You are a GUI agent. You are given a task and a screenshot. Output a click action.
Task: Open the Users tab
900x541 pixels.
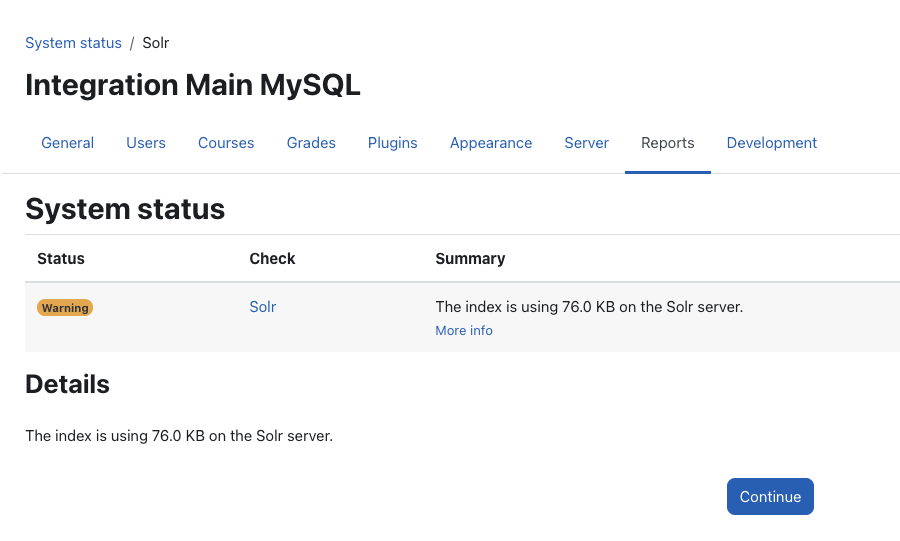[146, 143]
